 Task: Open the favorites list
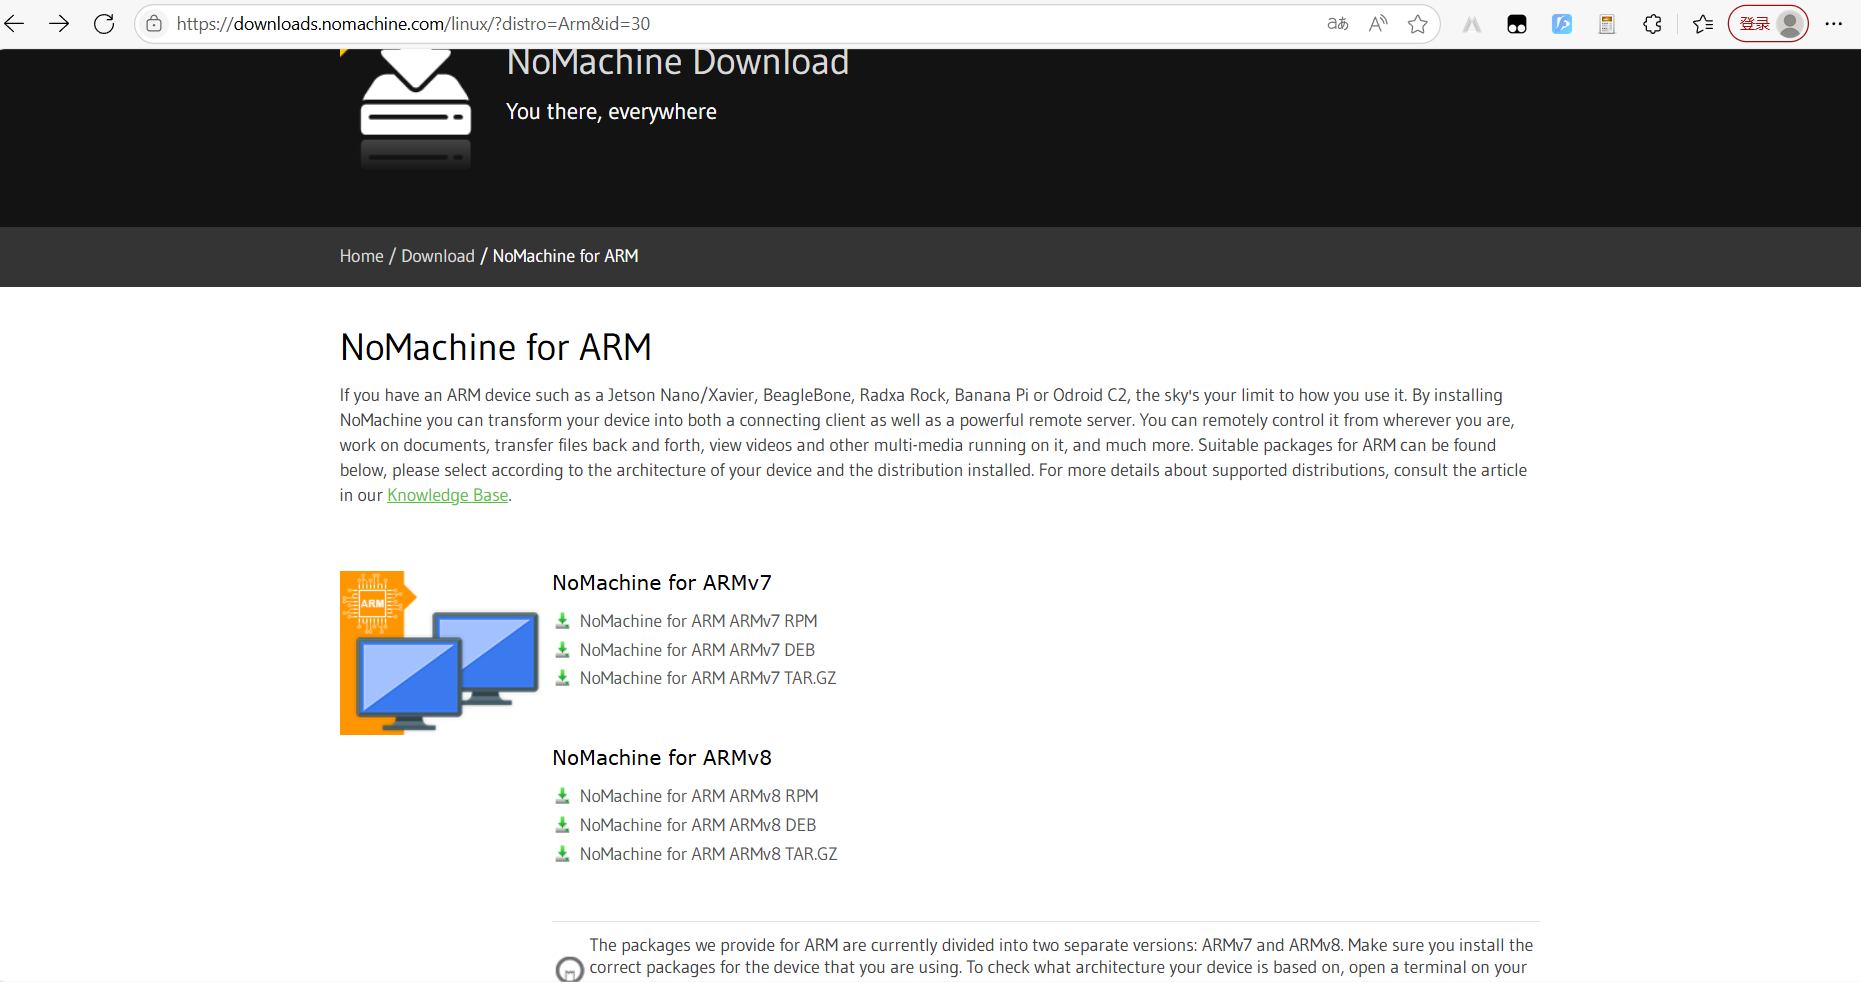pos(1703,24)
